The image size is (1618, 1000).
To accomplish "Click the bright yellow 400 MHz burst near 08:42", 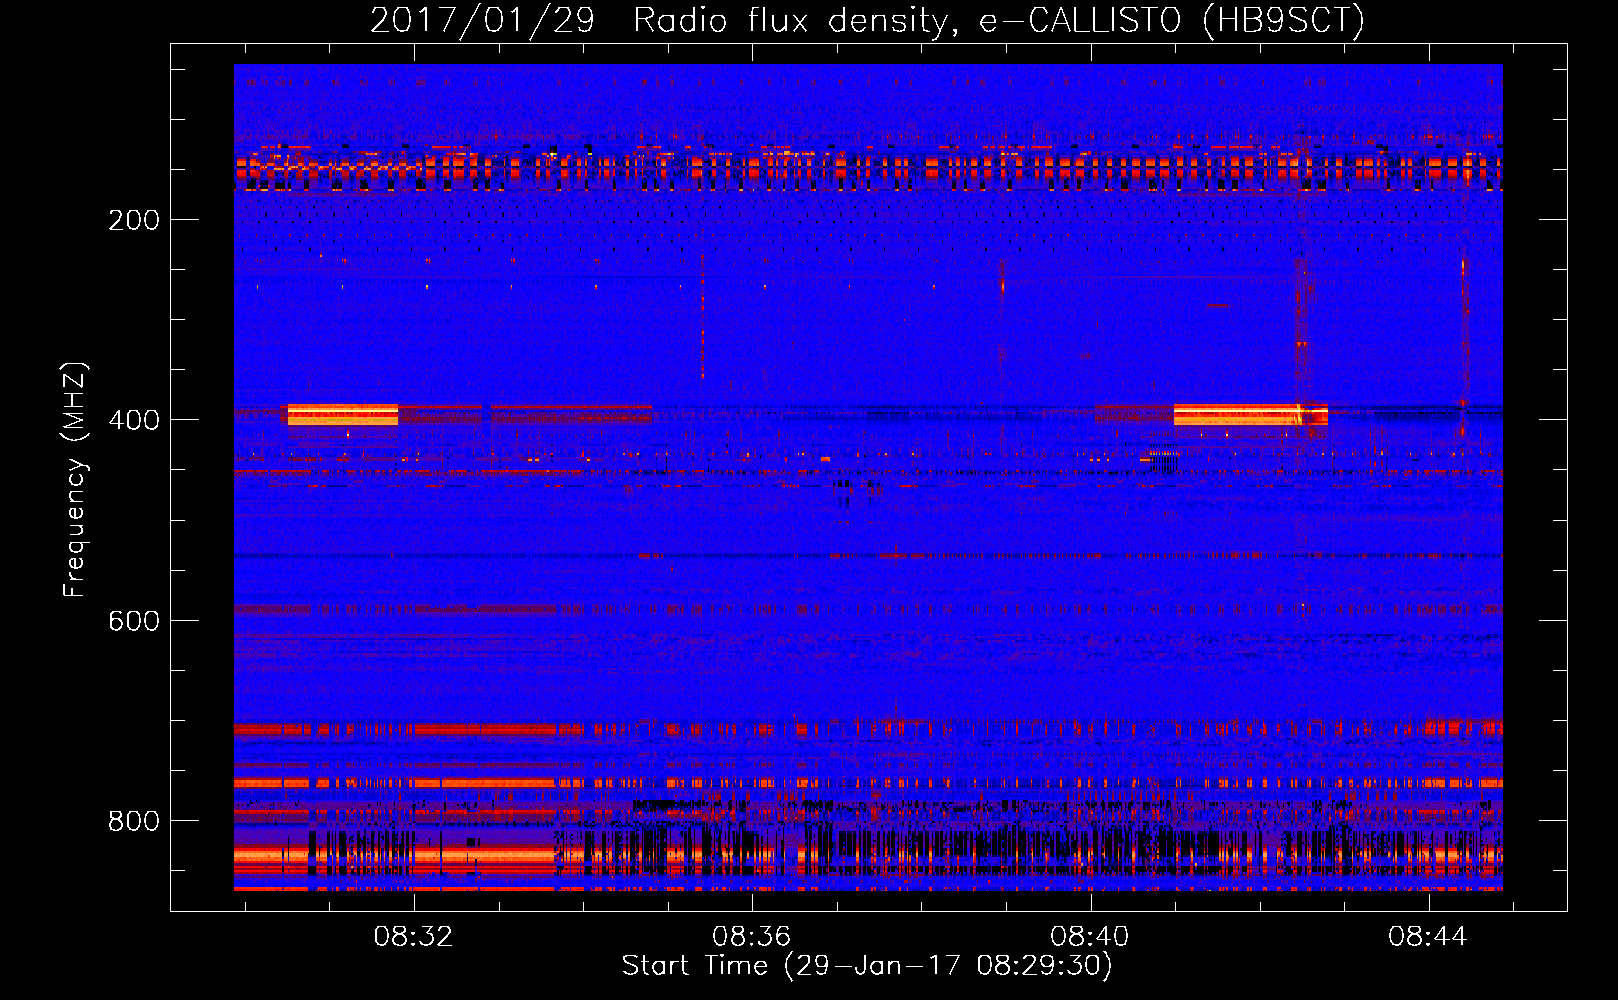I will pyautogui.click(x=1250, y=414).
